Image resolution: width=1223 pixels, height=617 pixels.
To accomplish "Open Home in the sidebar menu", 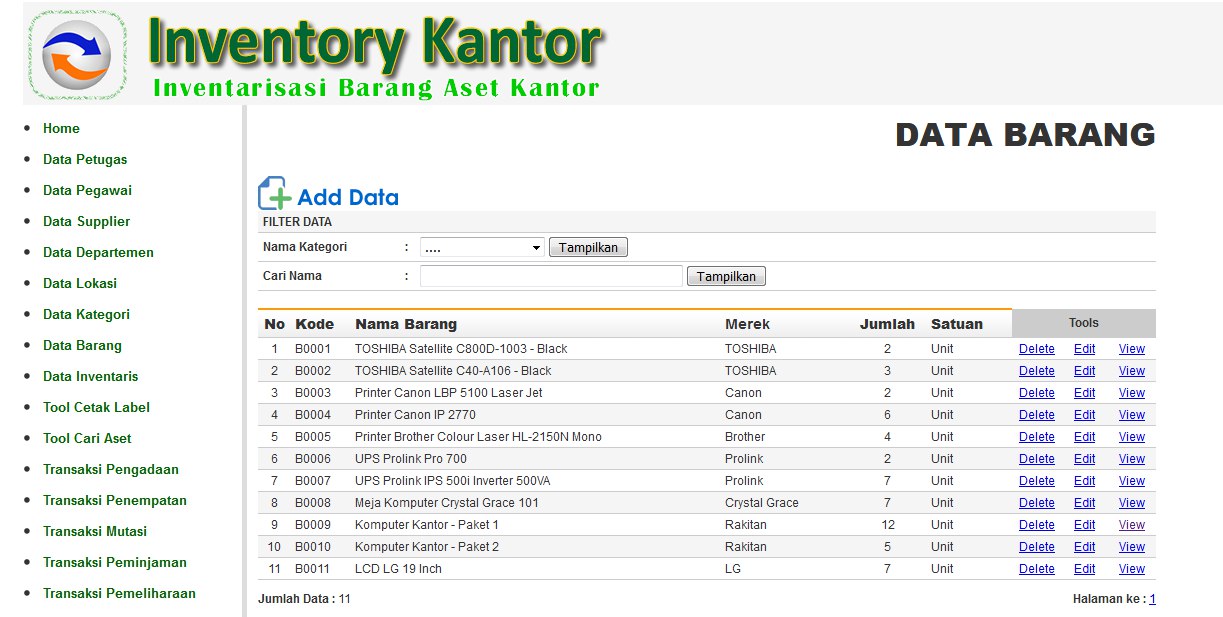I will pos(61,128).
